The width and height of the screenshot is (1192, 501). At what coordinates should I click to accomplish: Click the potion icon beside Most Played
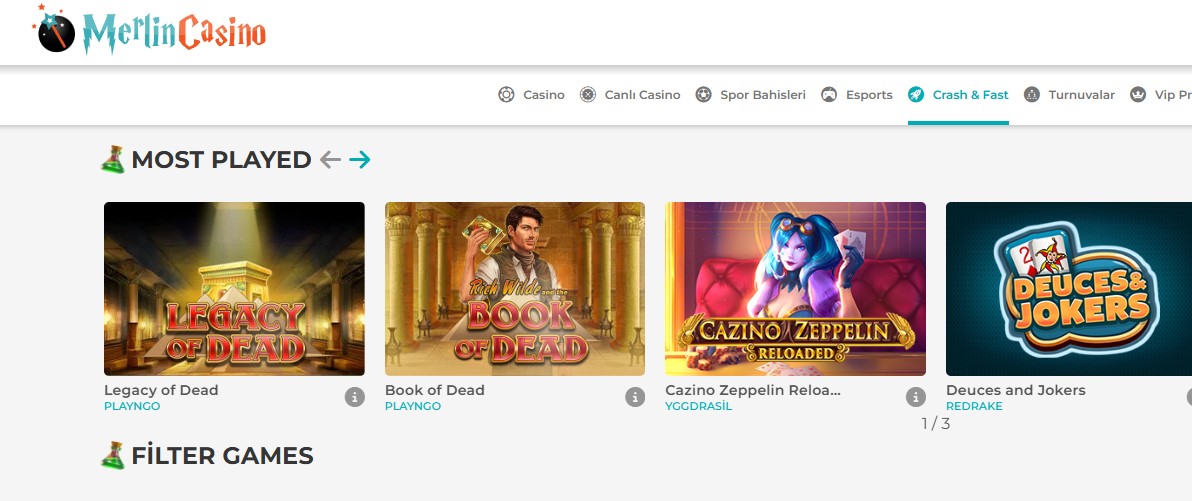(x=113, y=160)
